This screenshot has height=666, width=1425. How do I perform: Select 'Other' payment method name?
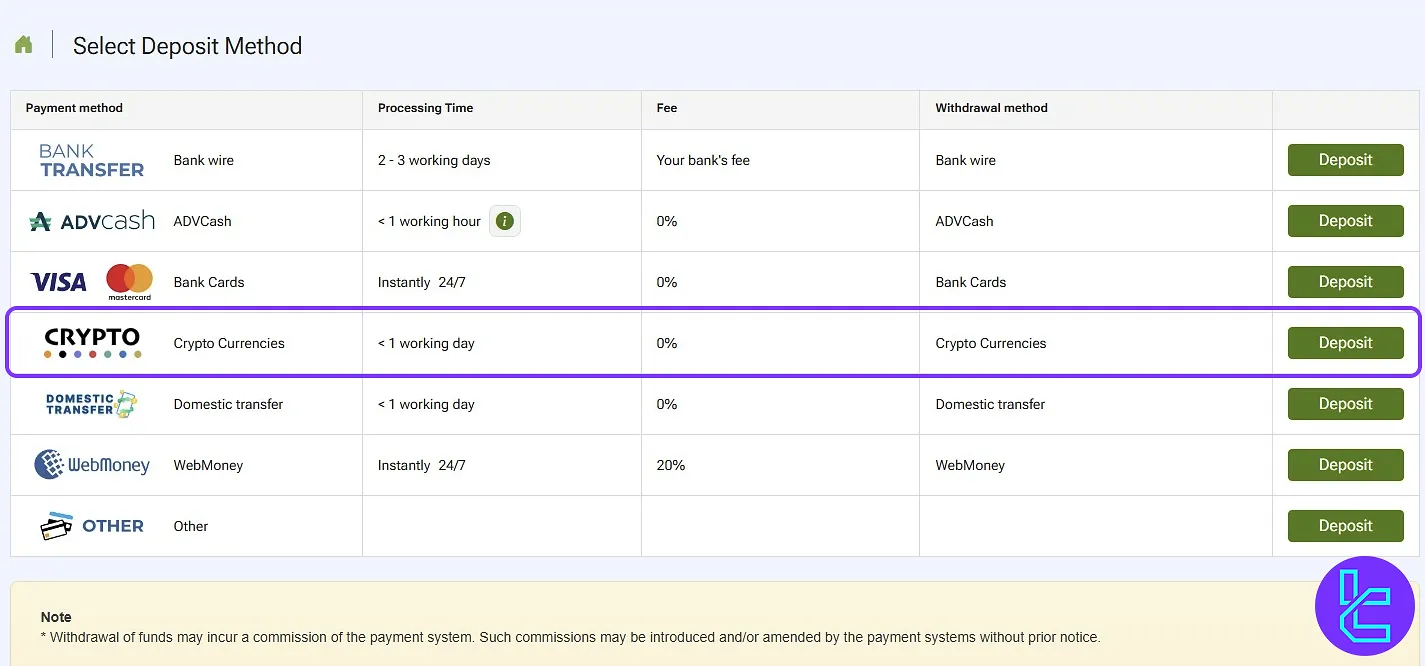click(x=191, y=526)
